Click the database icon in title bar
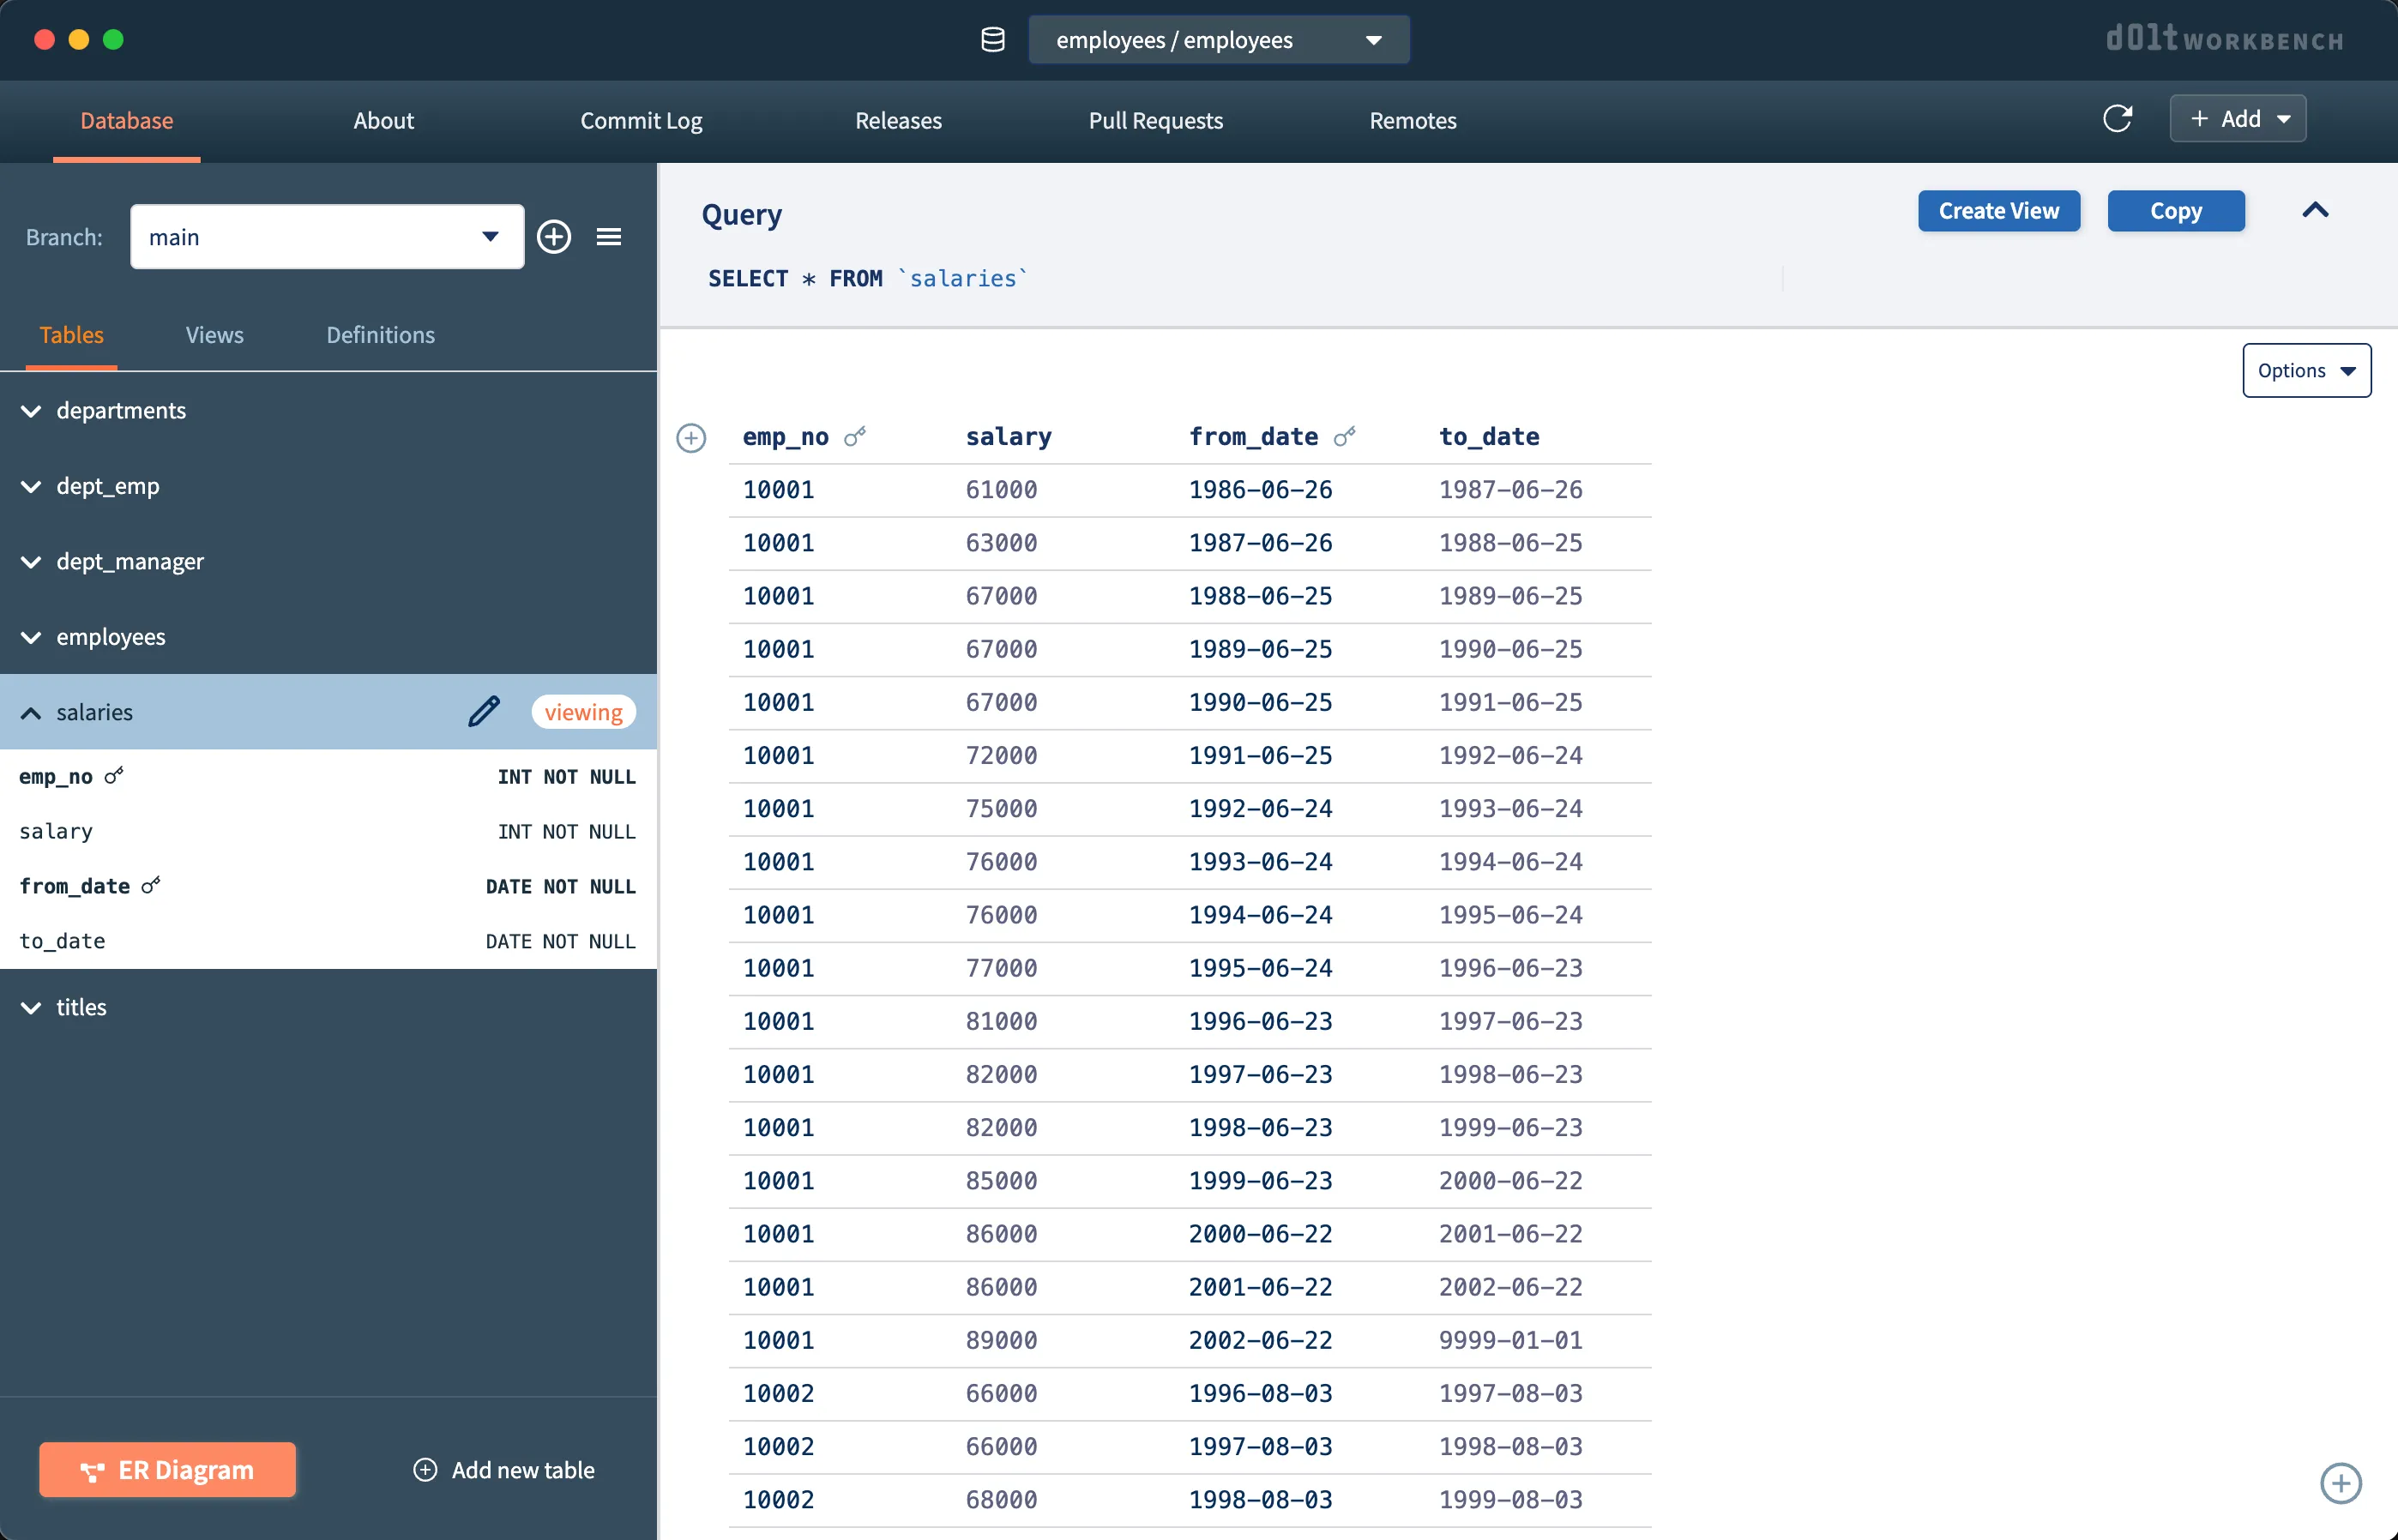Screen dimensions: 2398x1540 click(992, 40)
